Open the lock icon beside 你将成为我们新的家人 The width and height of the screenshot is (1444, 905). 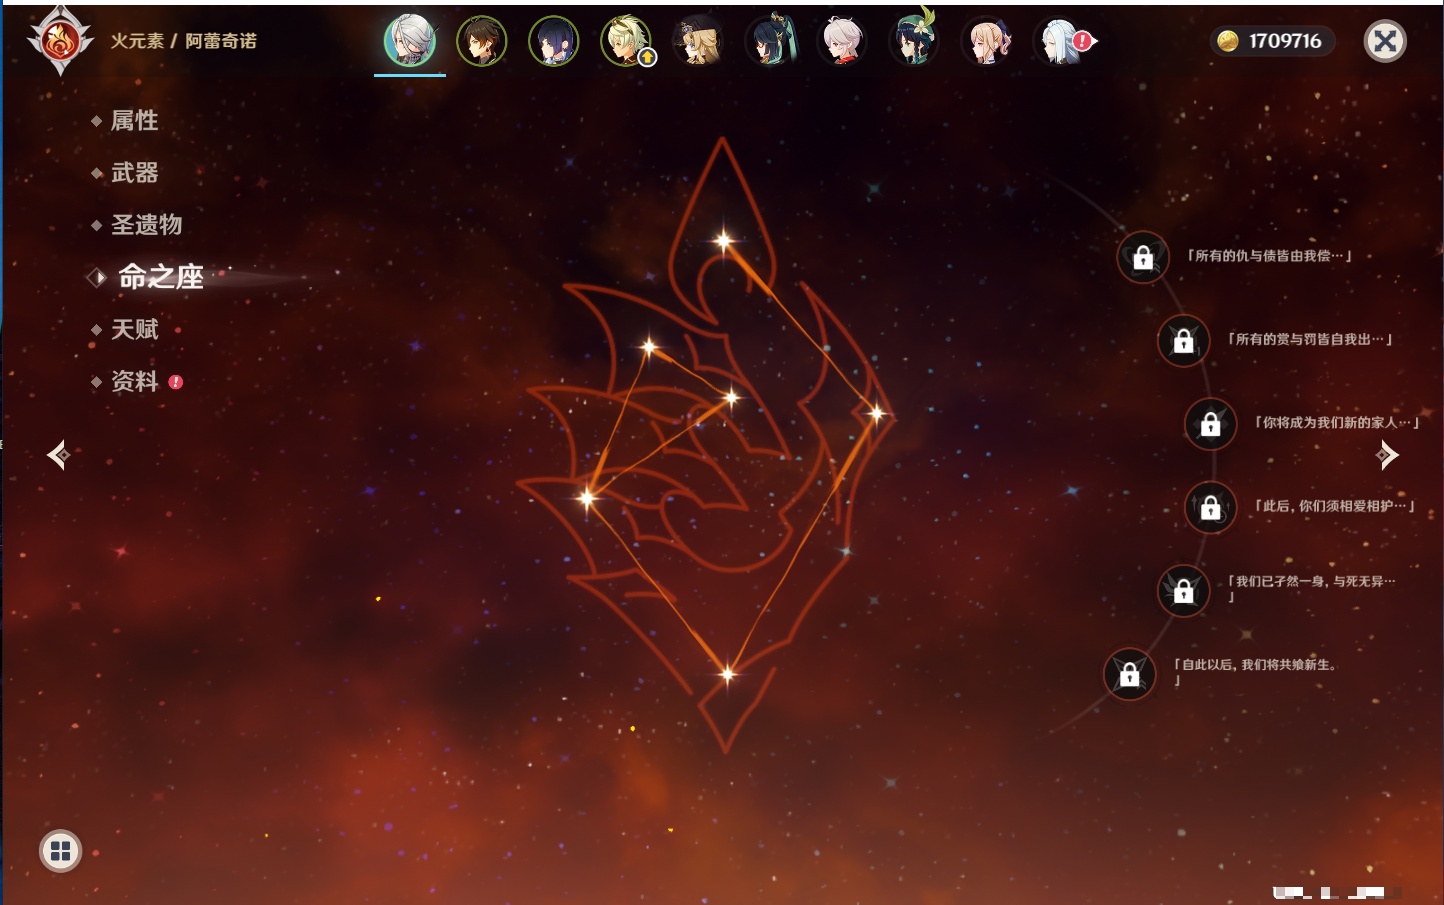pos(1211,424)
